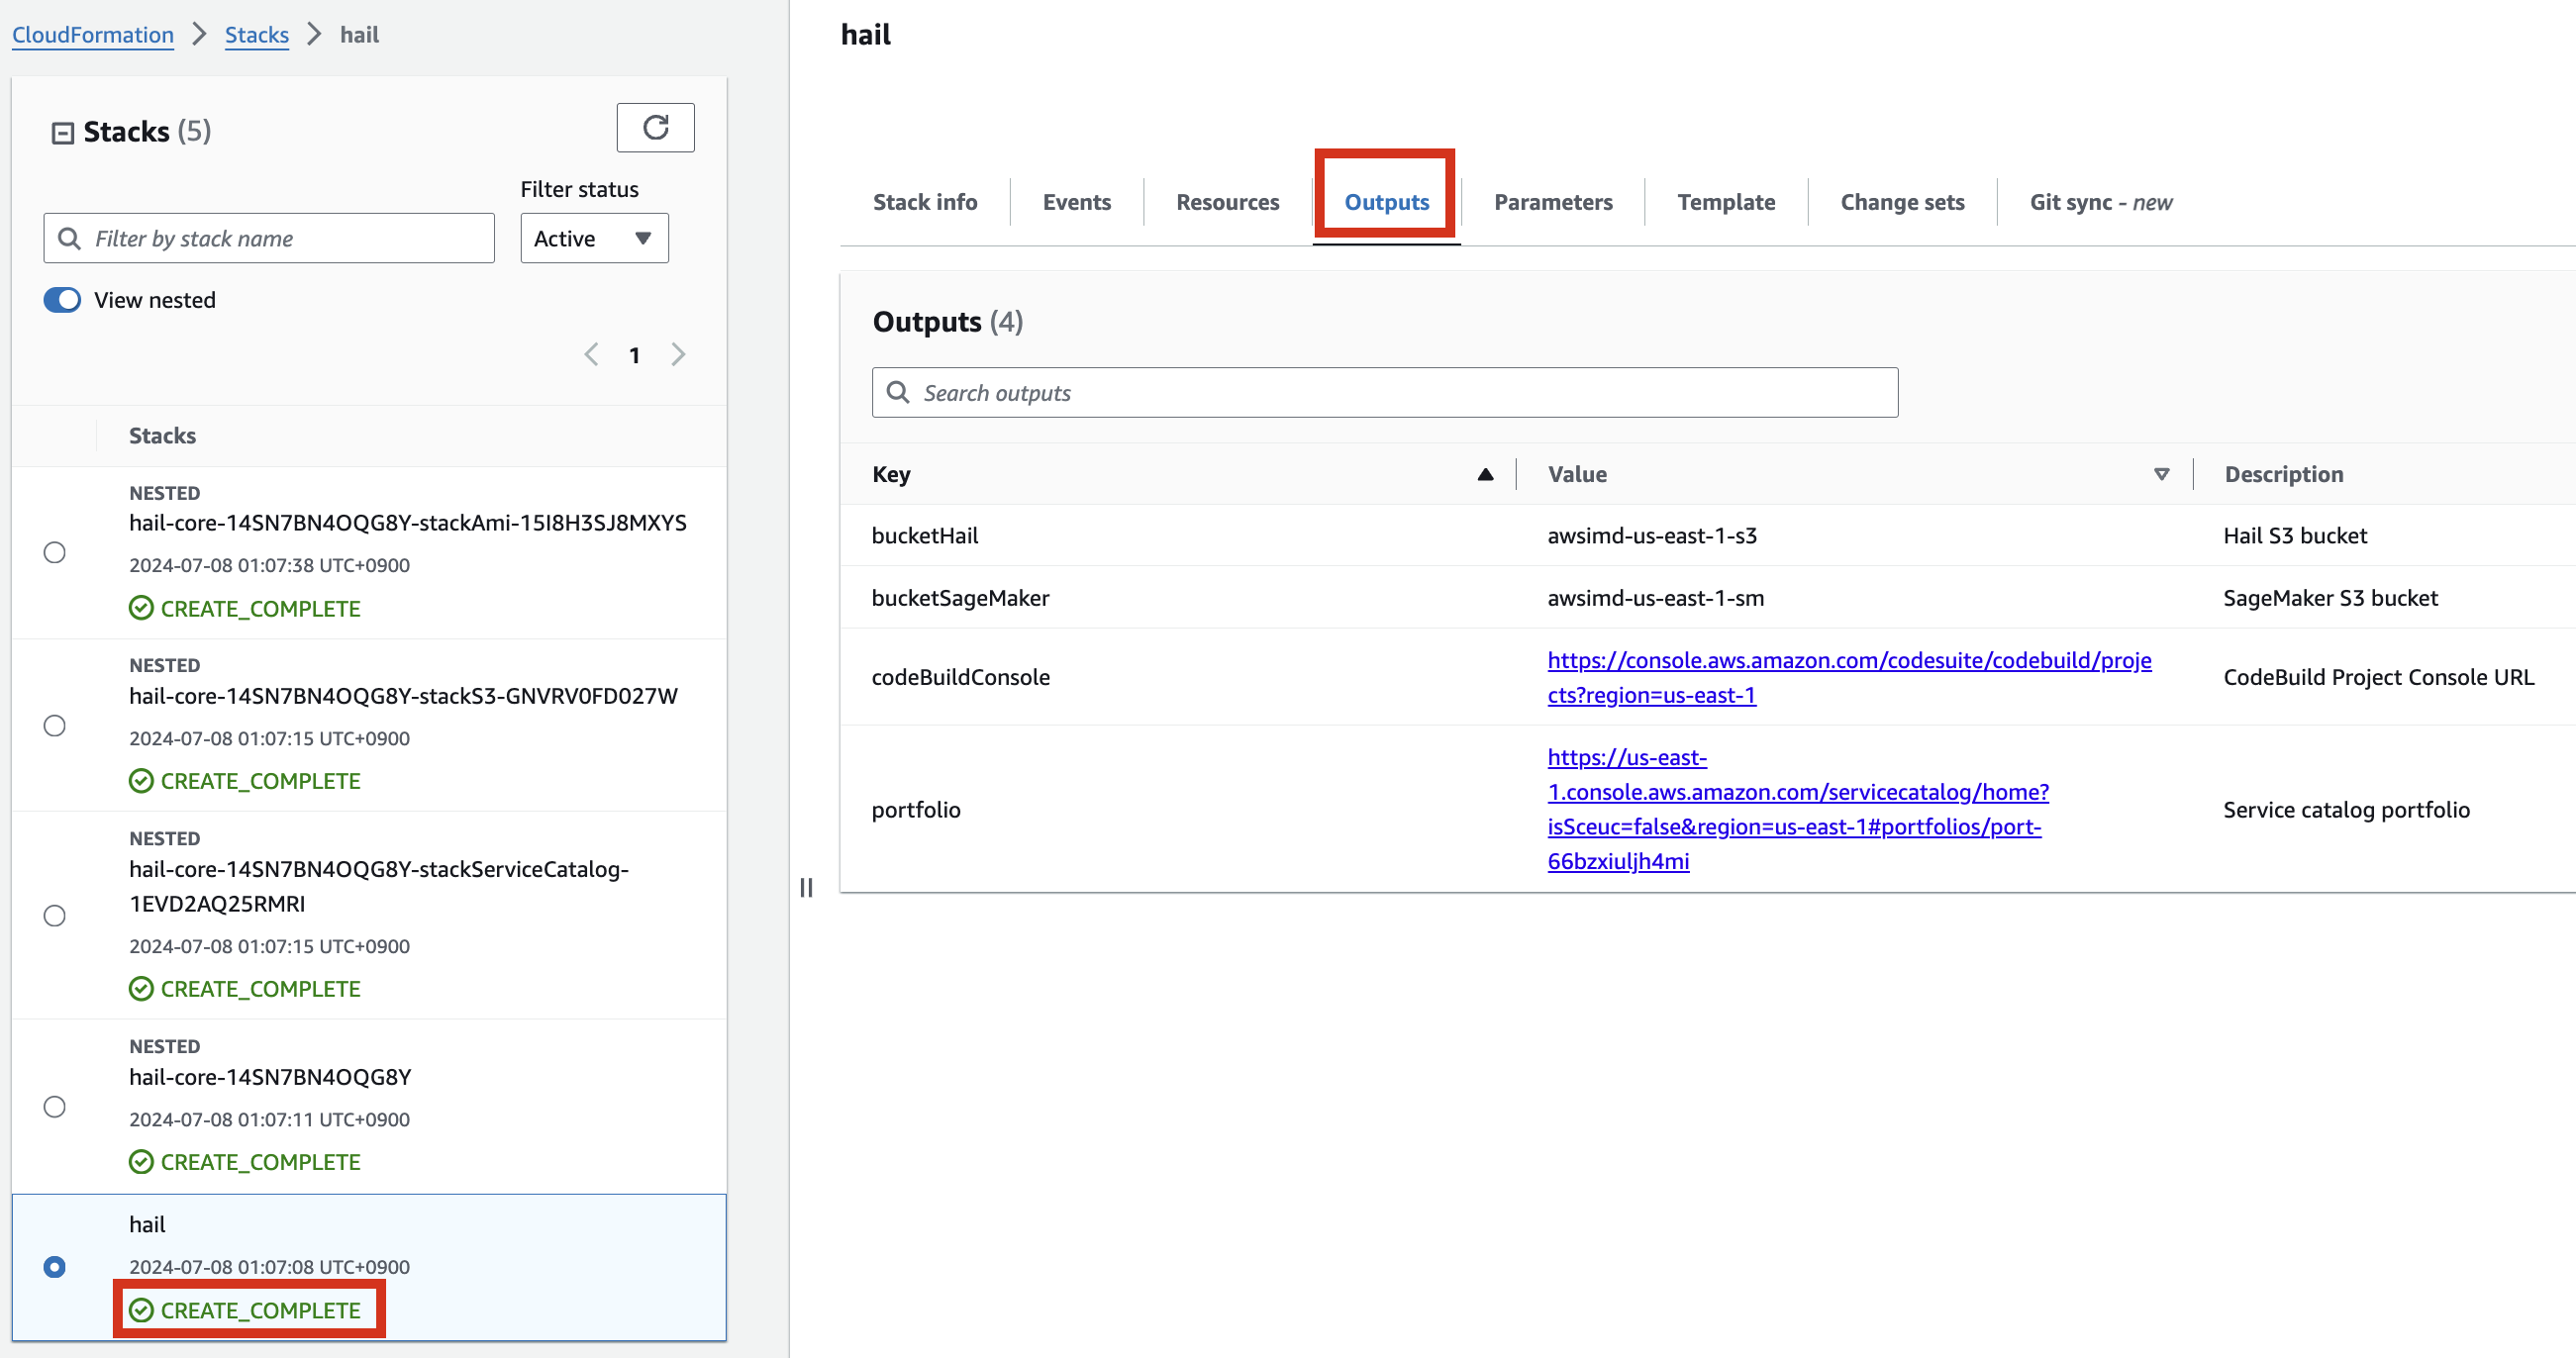
Task: Switch to the Resources tab
Action: point(1228,203)
